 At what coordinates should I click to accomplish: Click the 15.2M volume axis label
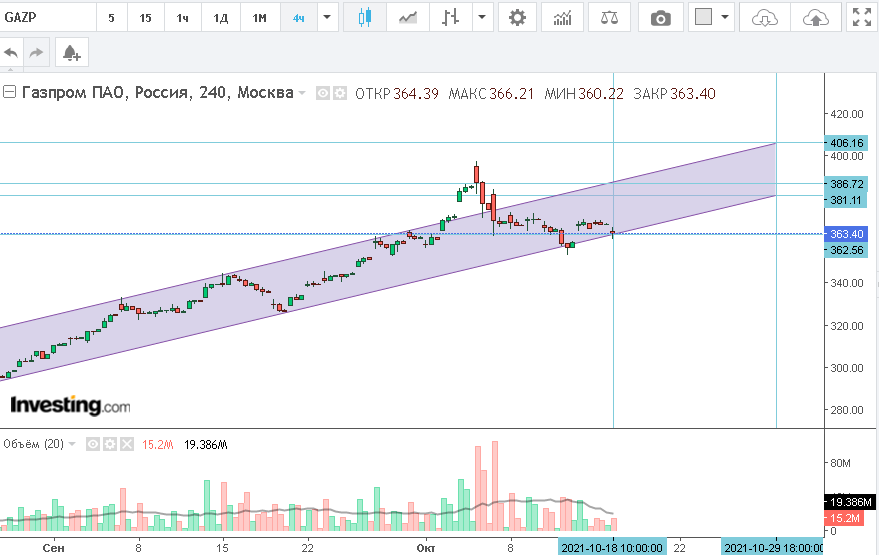click(844, 518)
